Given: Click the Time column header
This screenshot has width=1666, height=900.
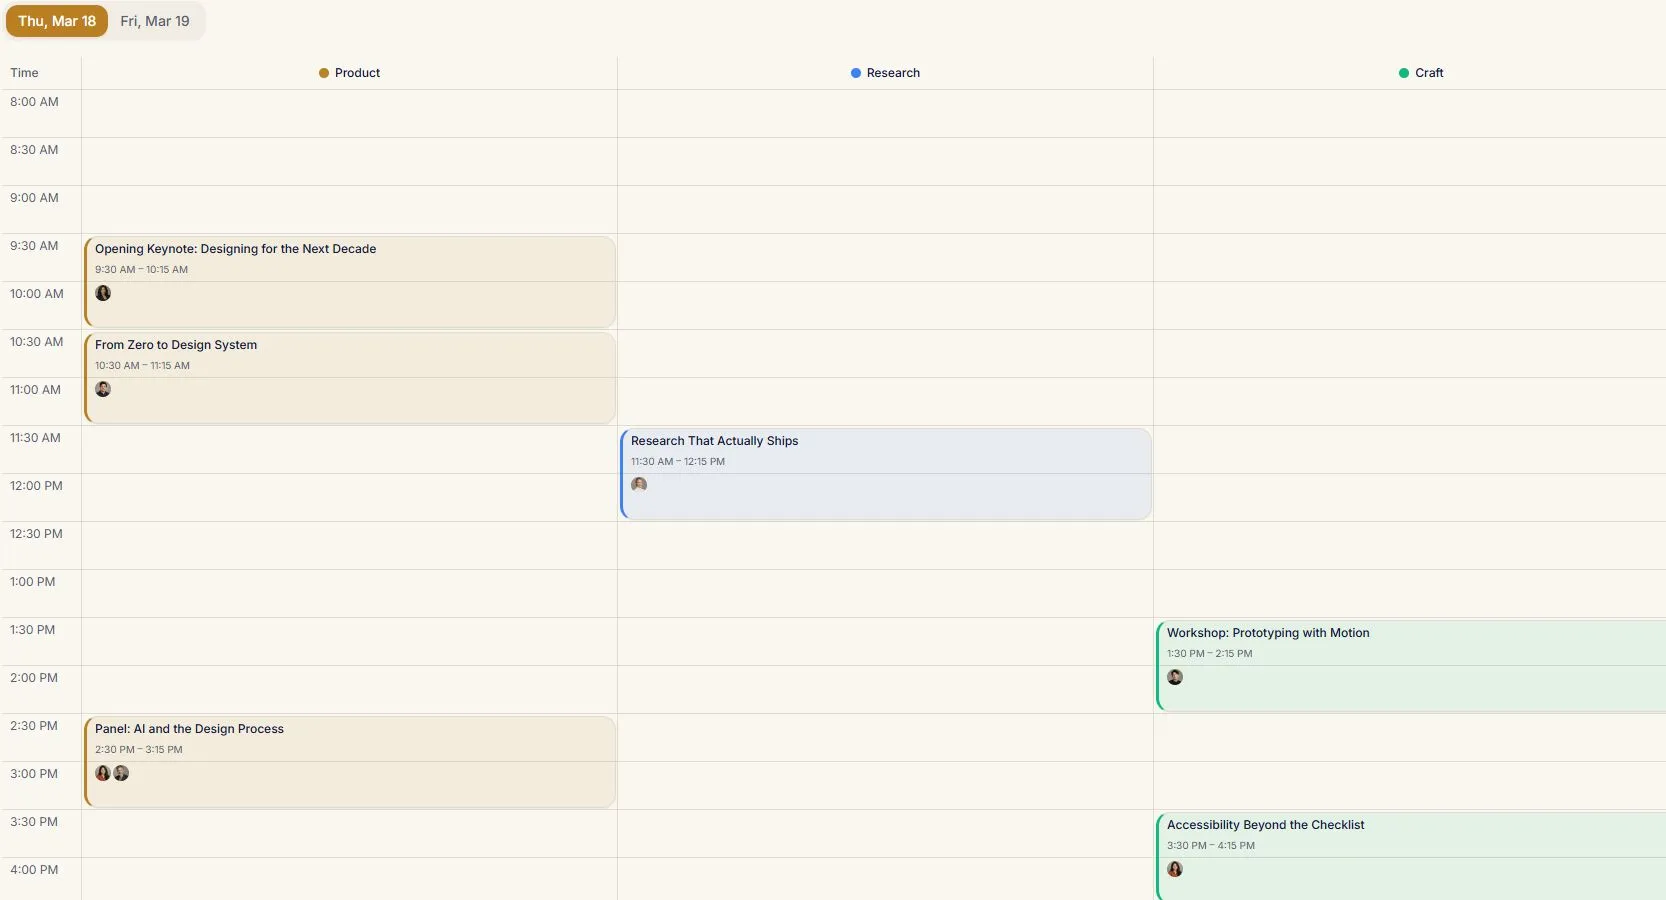Looking at the screenshot, I should pyautogui.click(x=24, y=73).
